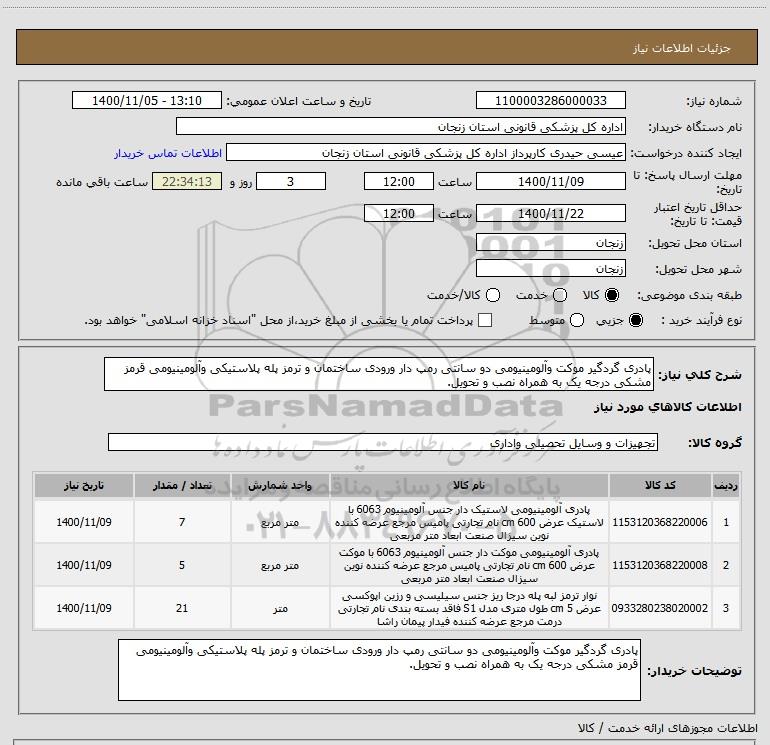This screenshot has width=770, height=745.
Task: Click the واحد شمارش column header
Action: 280,485
